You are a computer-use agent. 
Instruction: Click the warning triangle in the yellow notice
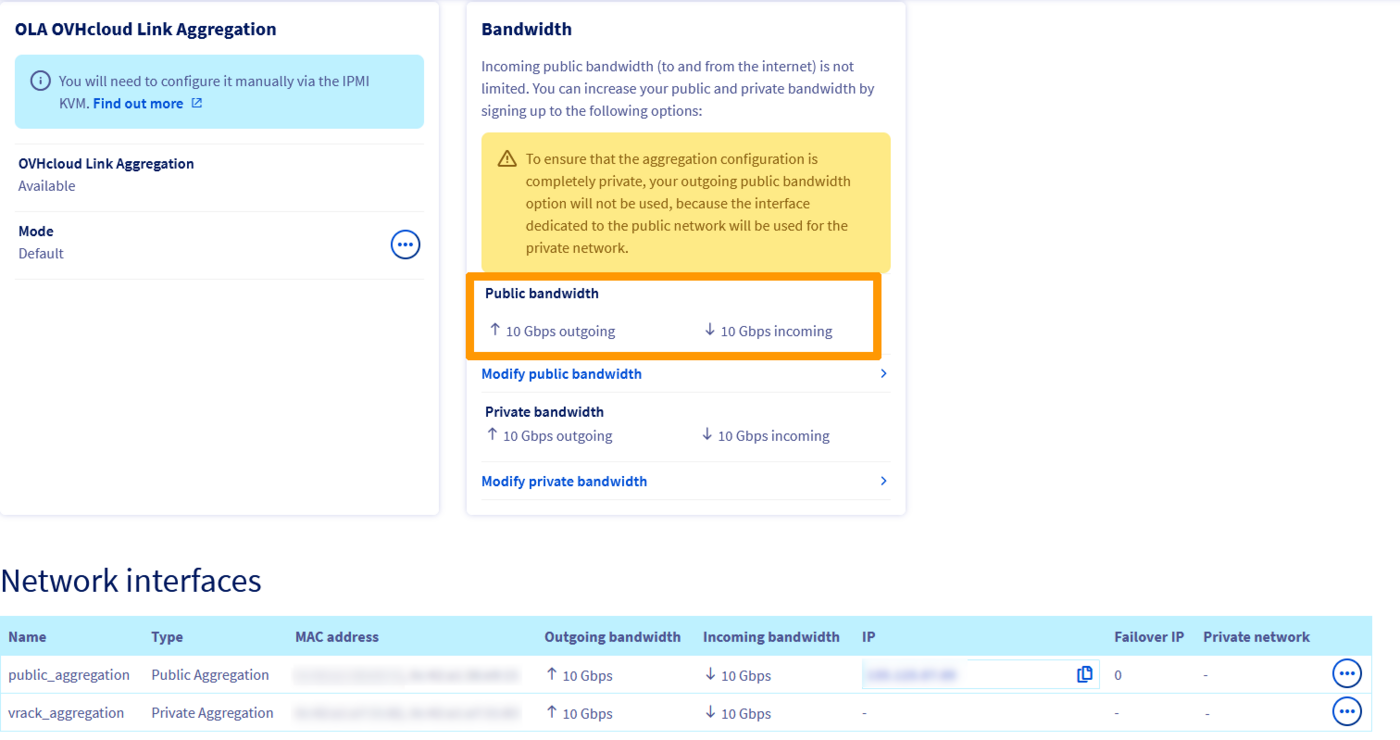507,159
